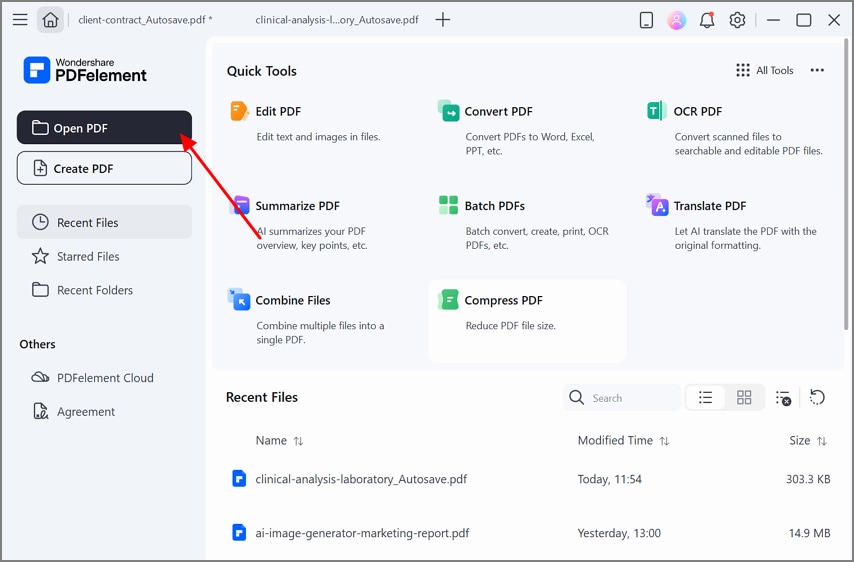Switch to grid thumbnail view
Image resolution: width=854 pixels, height=562 pixels.
(744, 398)
